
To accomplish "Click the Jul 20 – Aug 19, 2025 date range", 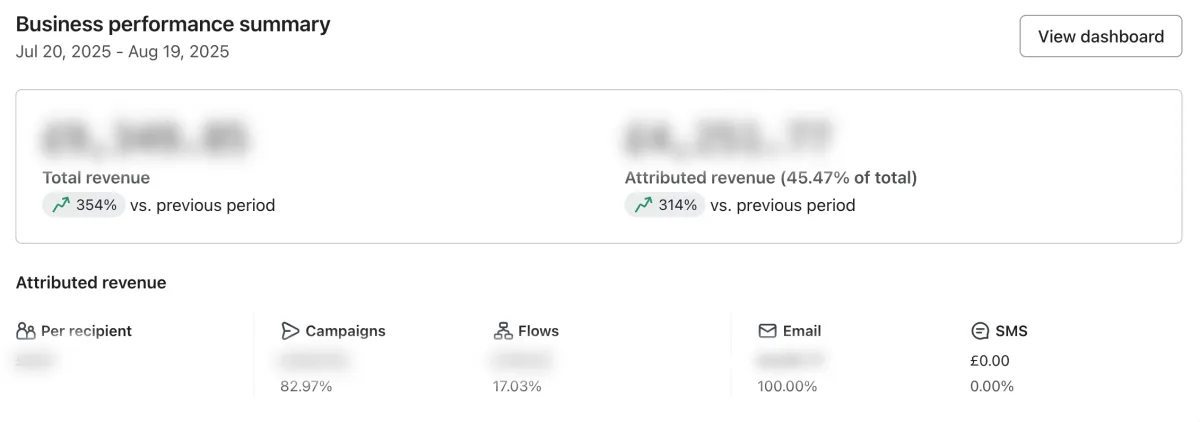I will pos(122,51).
